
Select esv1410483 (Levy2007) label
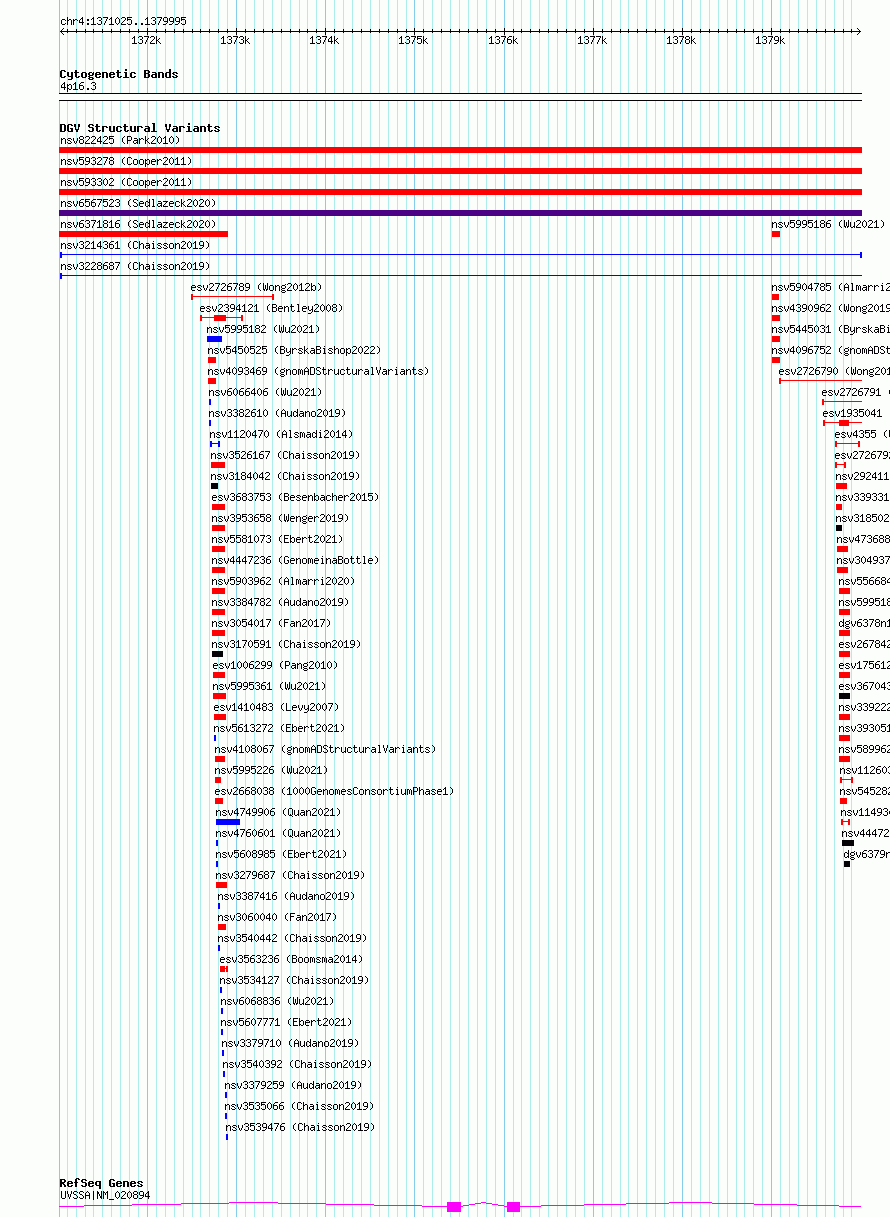pos(276,707)
